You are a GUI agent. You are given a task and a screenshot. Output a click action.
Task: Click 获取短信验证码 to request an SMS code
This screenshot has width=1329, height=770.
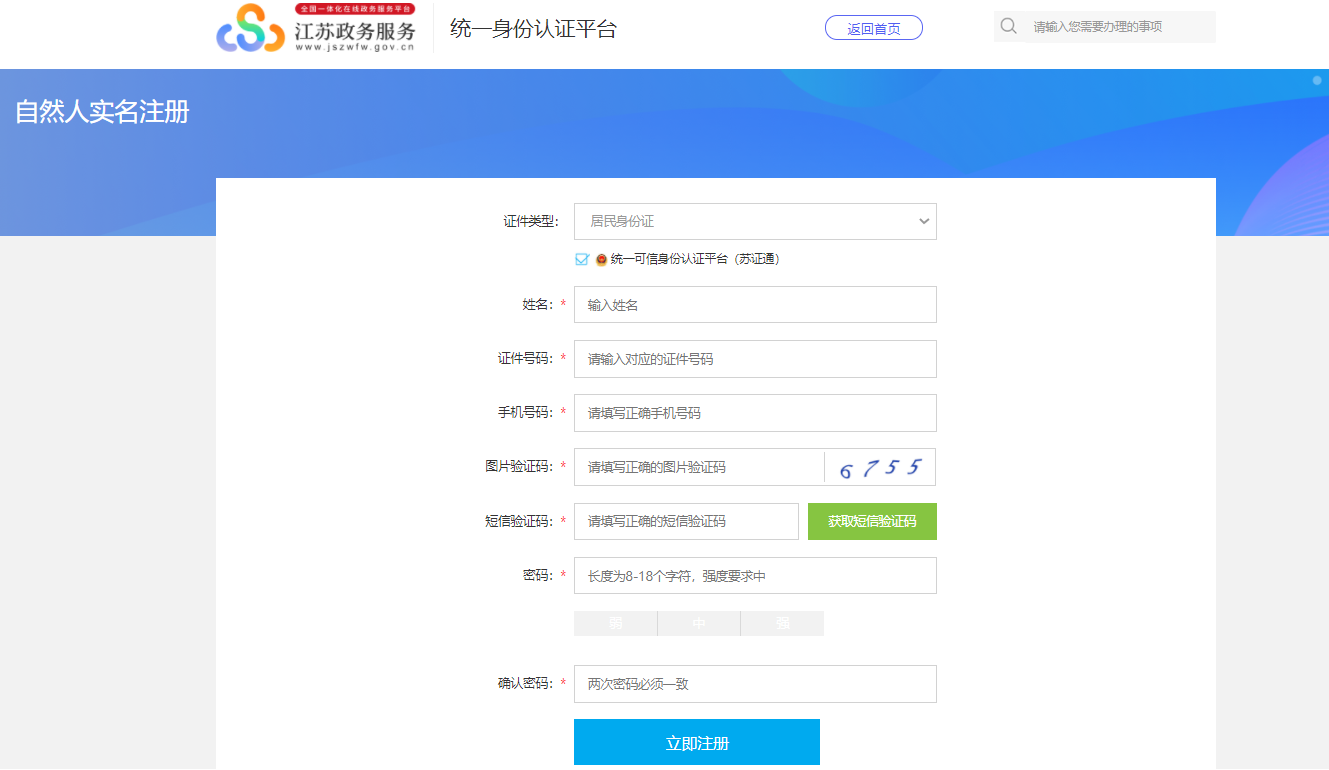click(872, 521)
